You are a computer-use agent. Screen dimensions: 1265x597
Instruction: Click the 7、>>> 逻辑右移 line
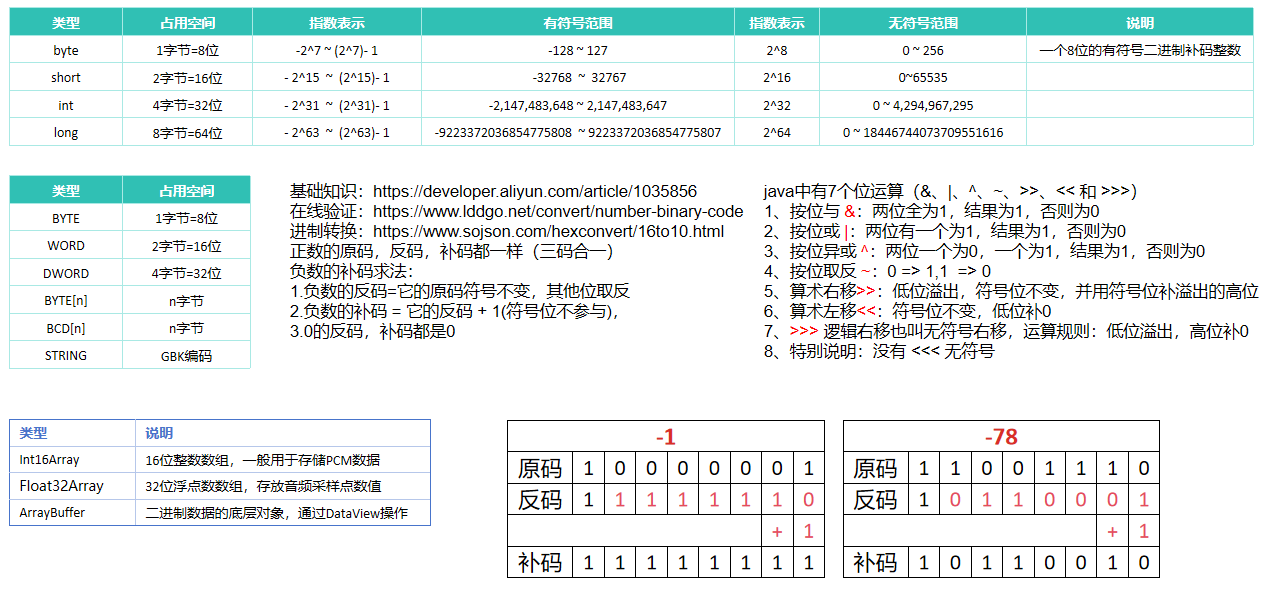(1006, 331)
